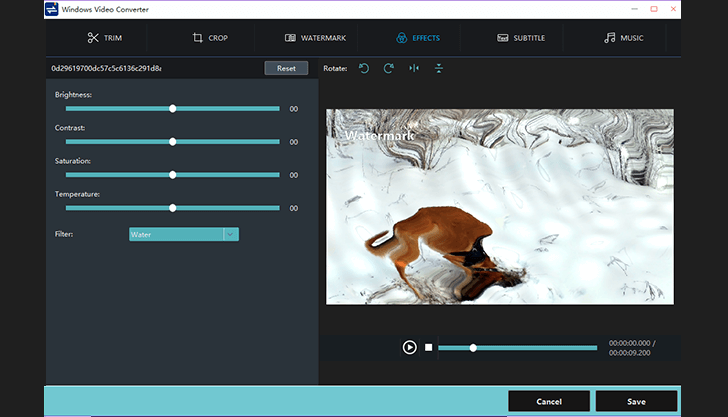Viewport: 728px width, 417px height.
Task: Open the Water filter combo box
Action: click(x=176, y=234)
